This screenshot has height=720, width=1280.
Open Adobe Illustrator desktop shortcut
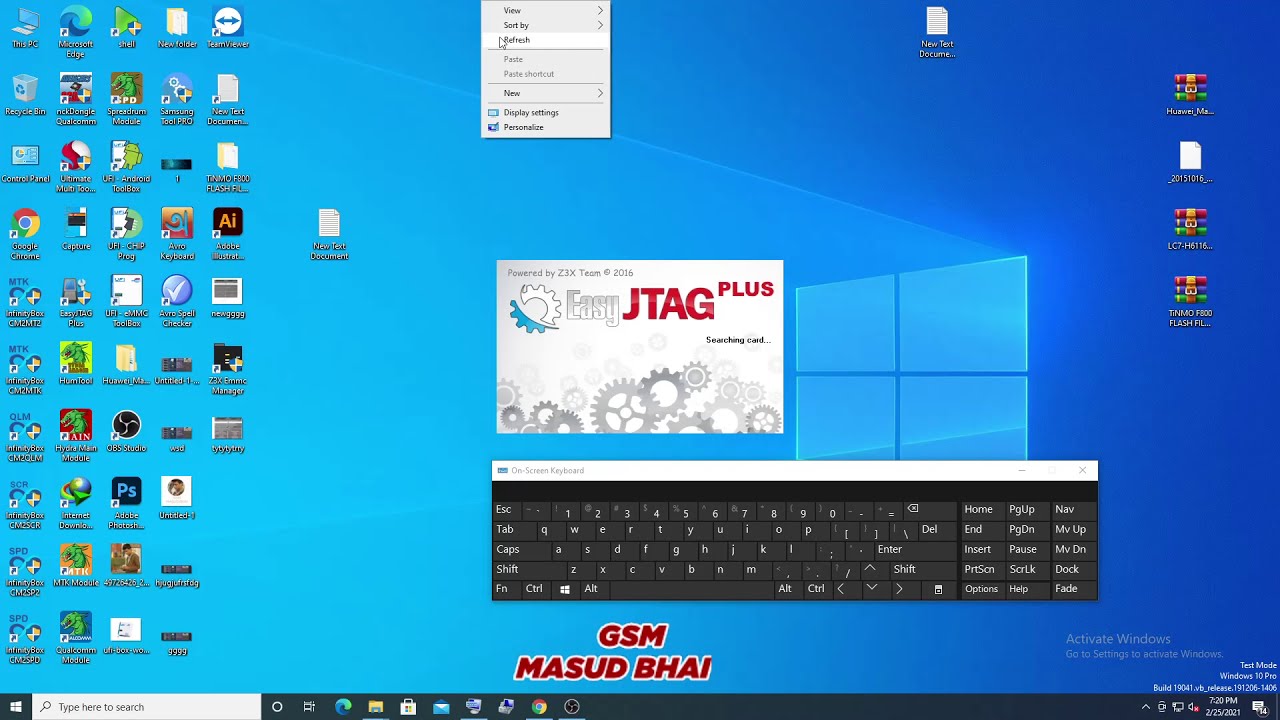point(227,234)
